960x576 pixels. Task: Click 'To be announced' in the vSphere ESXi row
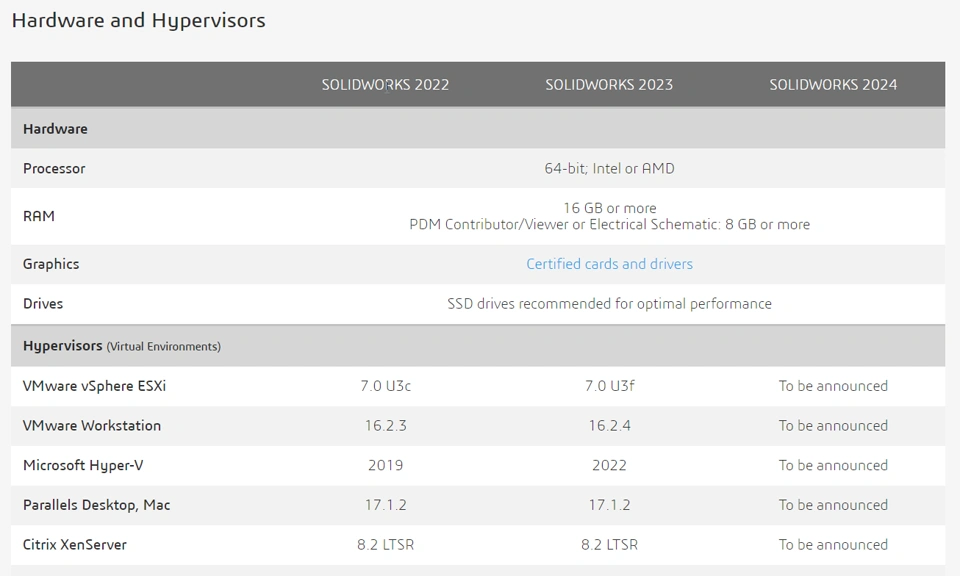click(833, 386)
